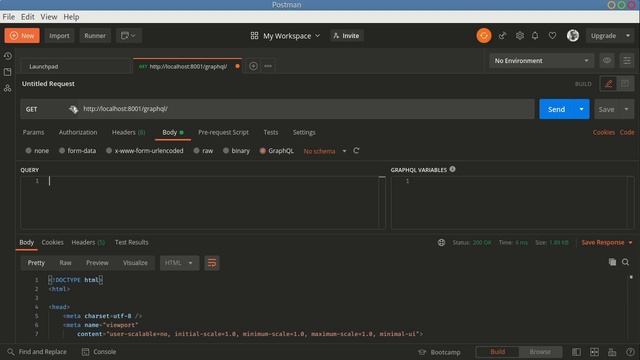Expand the Save button dropdown arrow
Viewport: 640px width, 360px height.
point(626,109)
